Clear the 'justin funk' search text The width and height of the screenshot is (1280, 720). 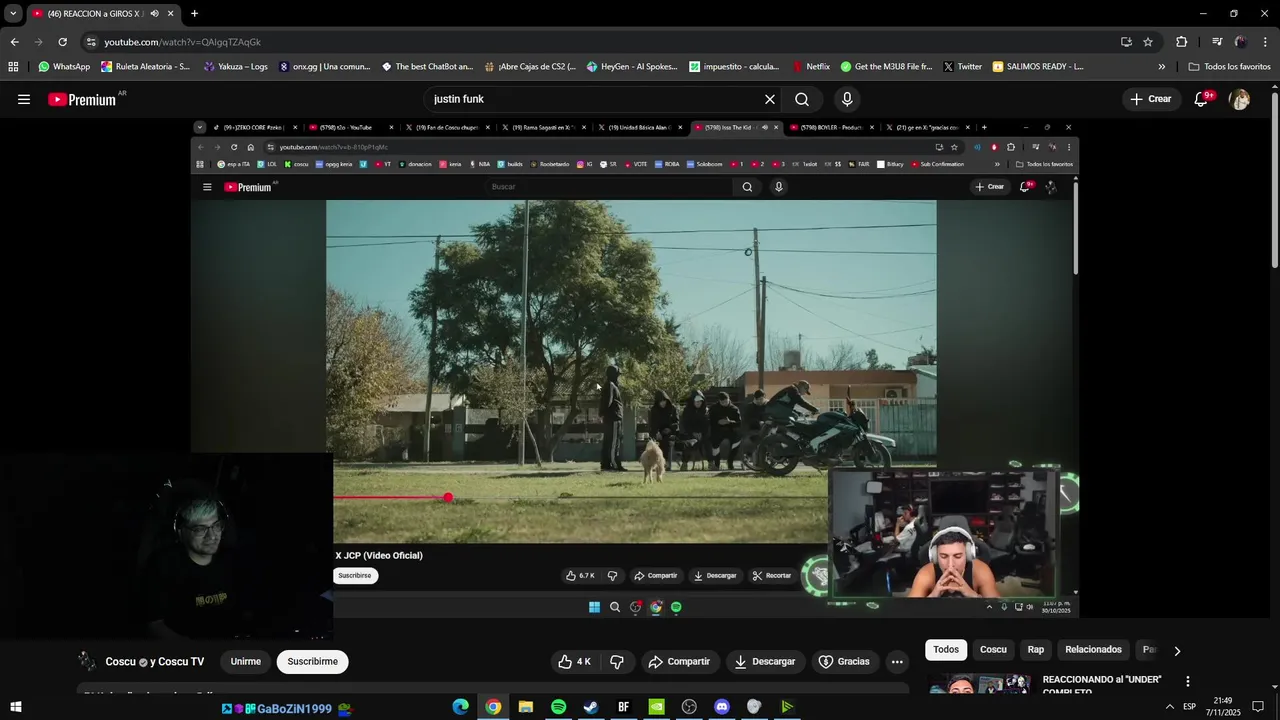(x=770, y=99)
